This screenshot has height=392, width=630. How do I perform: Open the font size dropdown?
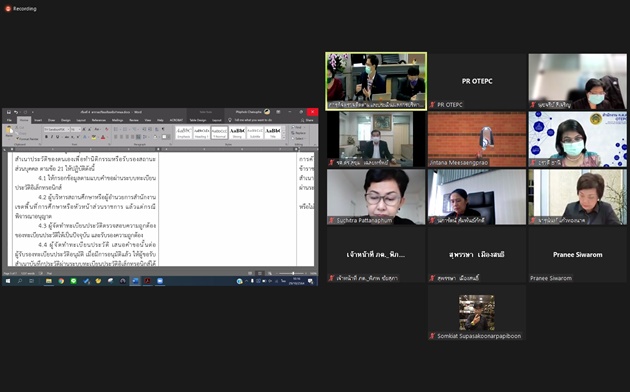coord(80,129)
